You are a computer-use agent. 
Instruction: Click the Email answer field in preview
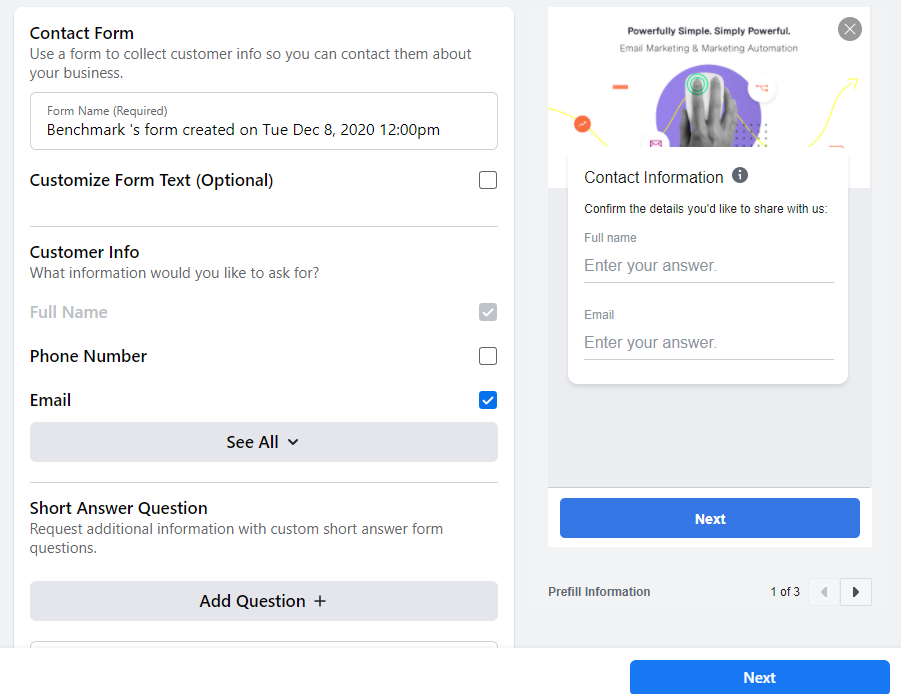coord(708,343)
